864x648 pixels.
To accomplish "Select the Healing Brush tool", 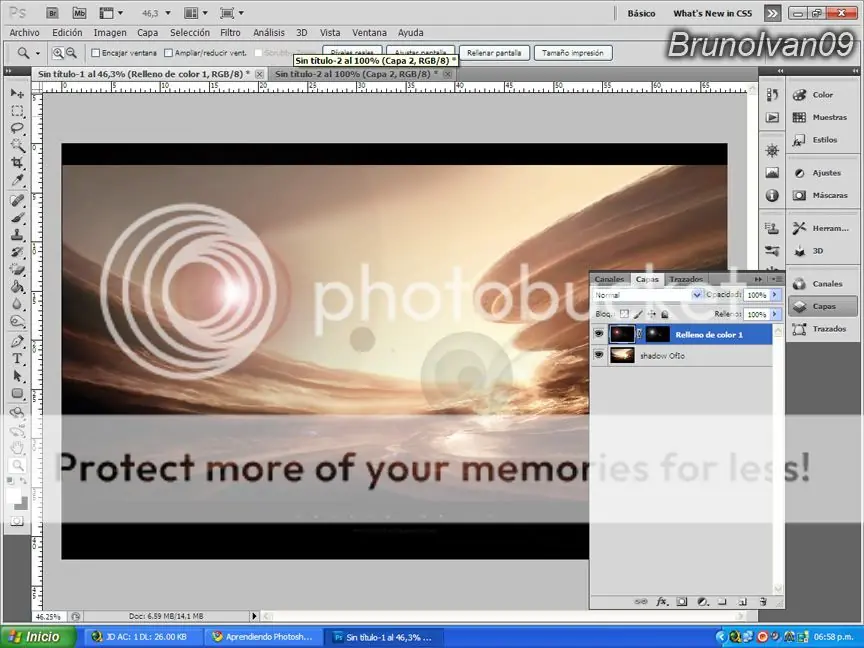I will tap(17, 201).
